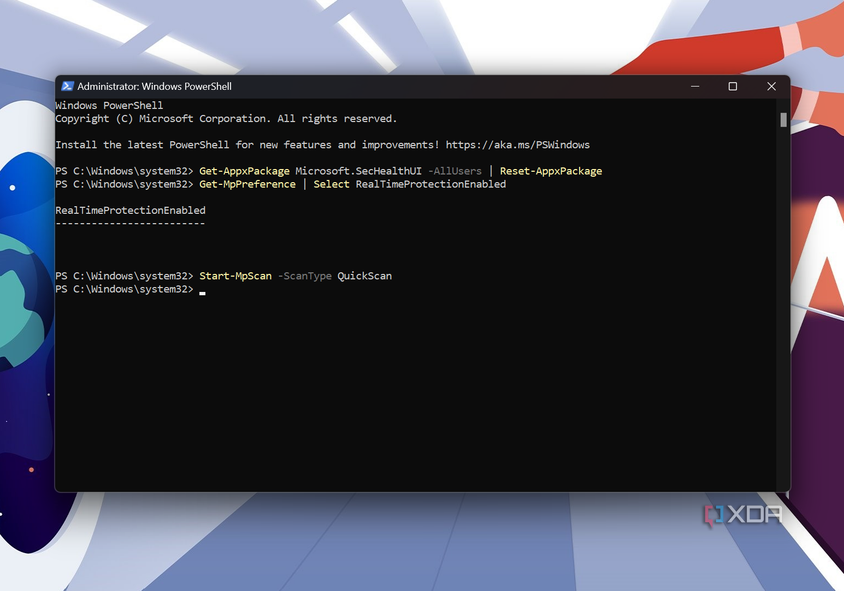Maximize the PowerShell window

click(733, 86)
